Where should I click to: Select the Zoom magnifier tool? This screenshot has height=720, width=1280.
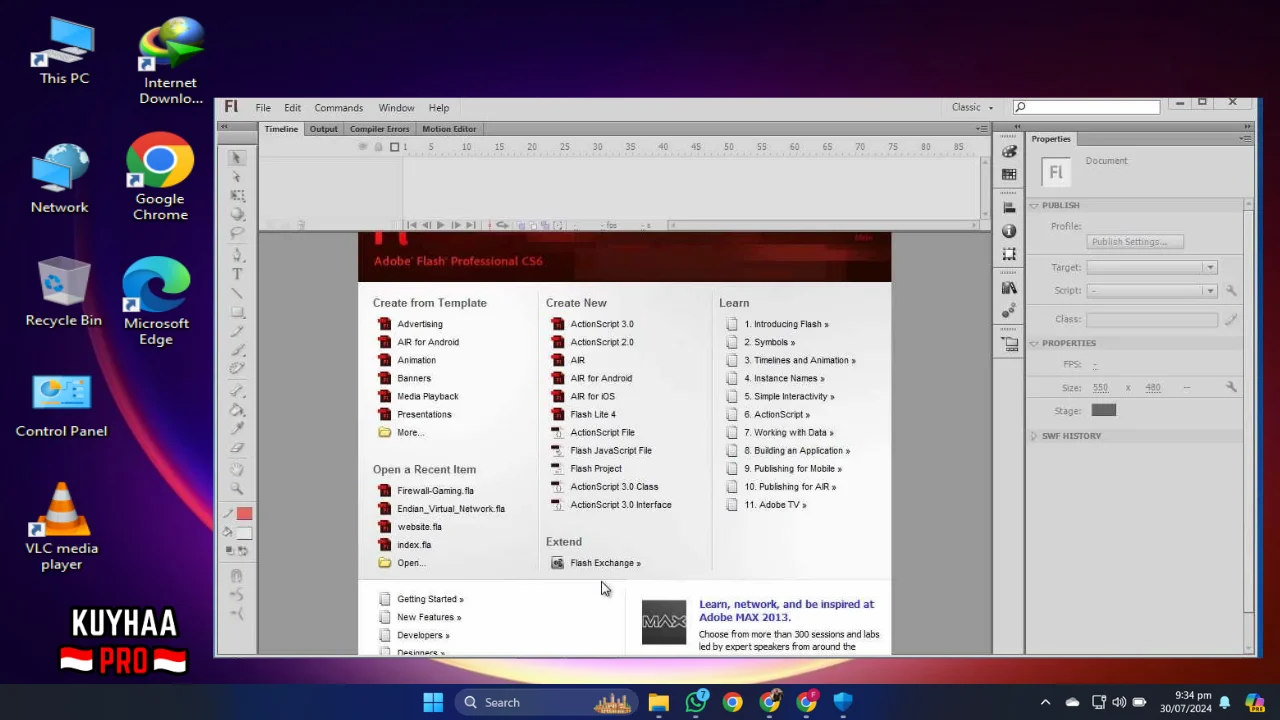coord(237,489)
